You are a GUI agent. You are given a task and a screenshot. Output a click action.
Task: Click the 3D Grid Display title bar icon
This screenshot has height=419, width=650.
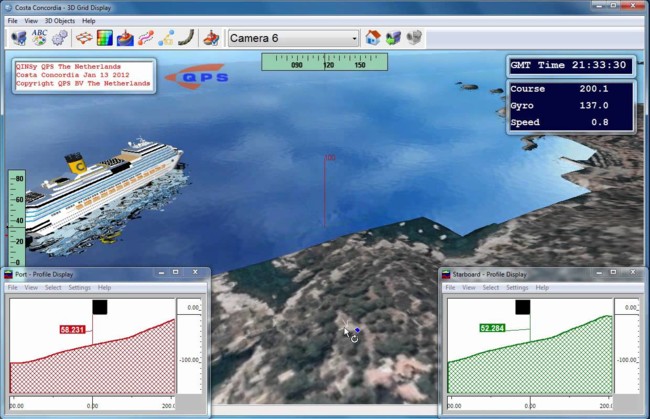tap(8, 7)
